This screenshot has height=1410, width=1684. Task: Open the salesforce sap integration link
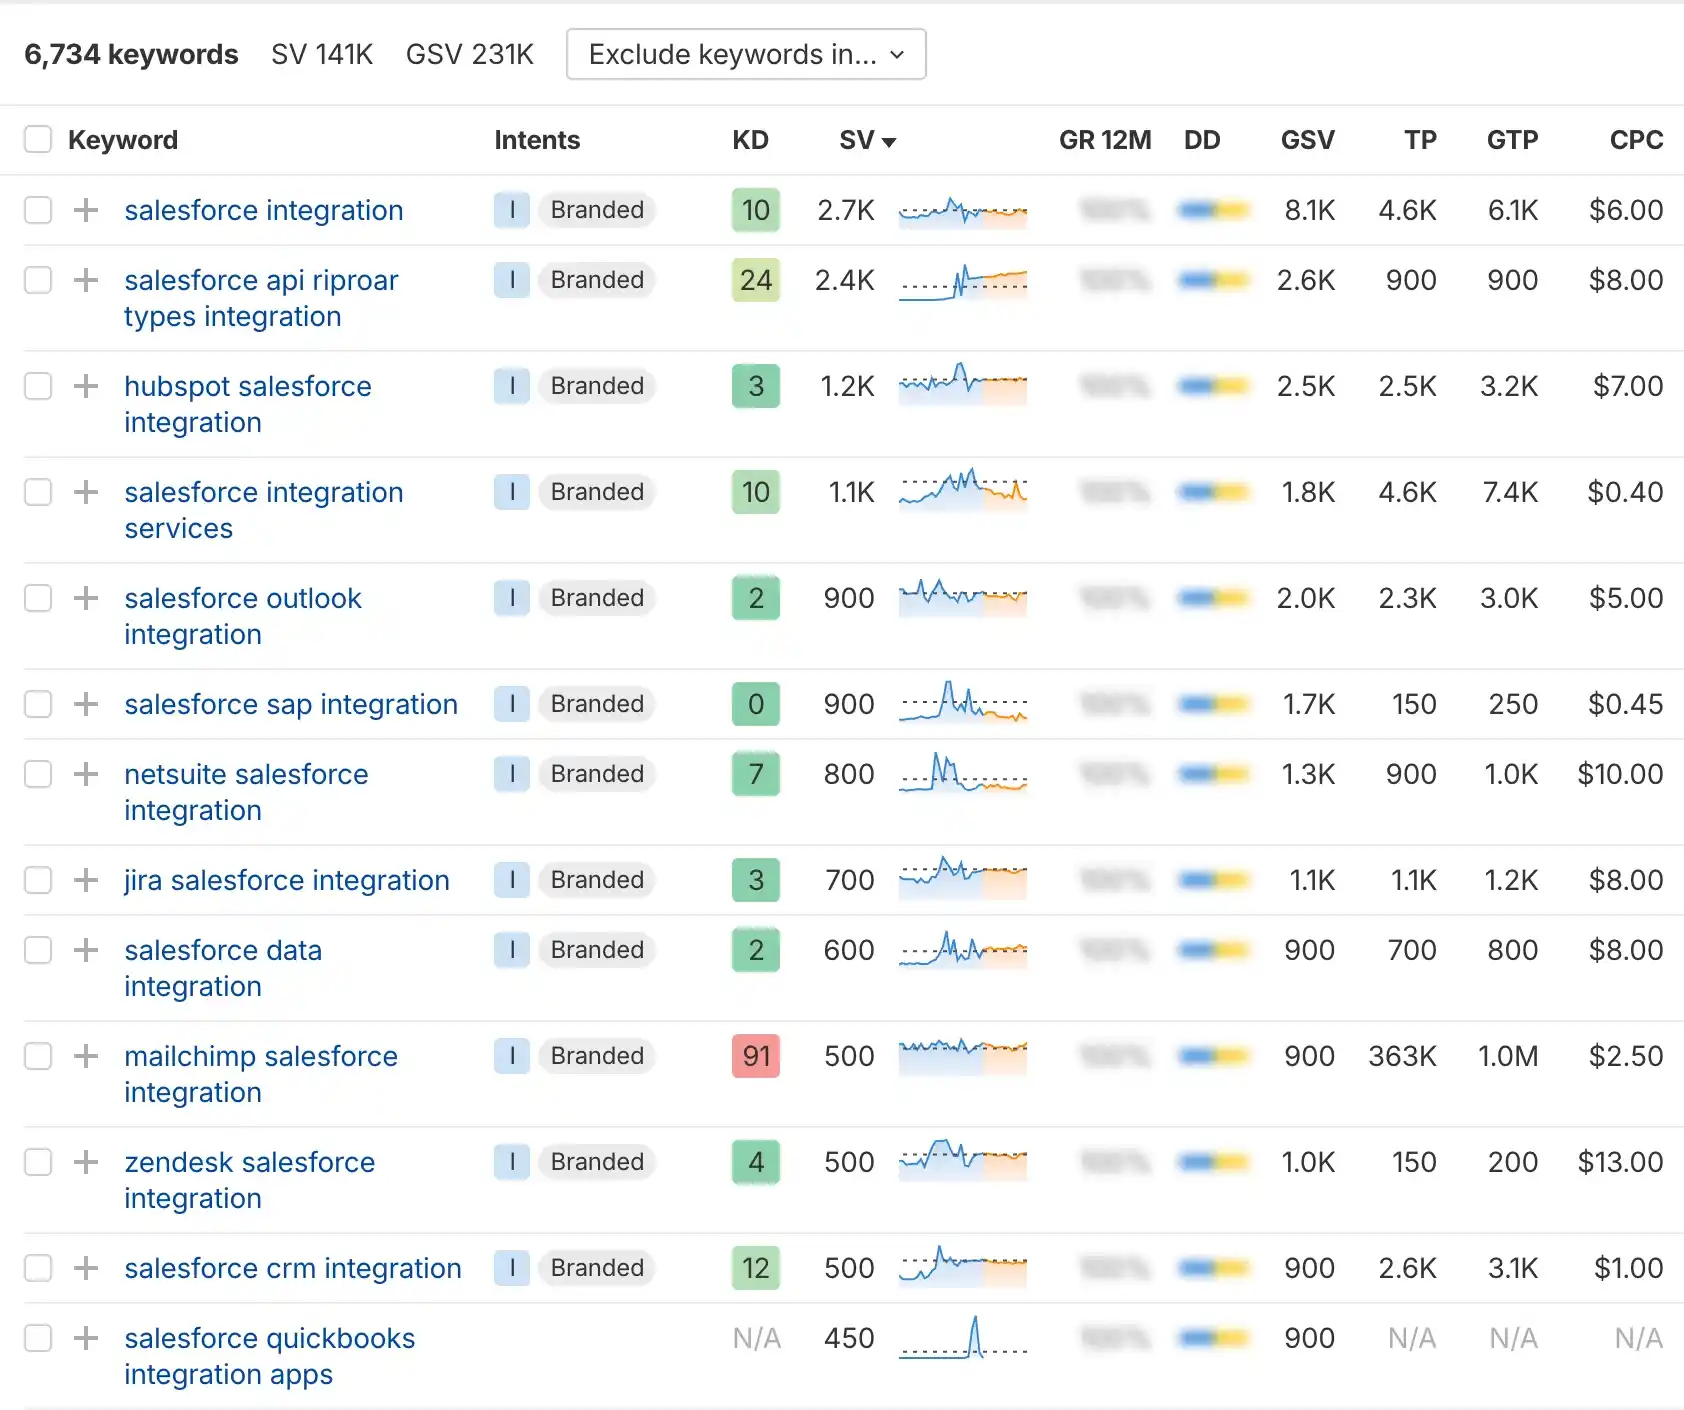[291, 704]
